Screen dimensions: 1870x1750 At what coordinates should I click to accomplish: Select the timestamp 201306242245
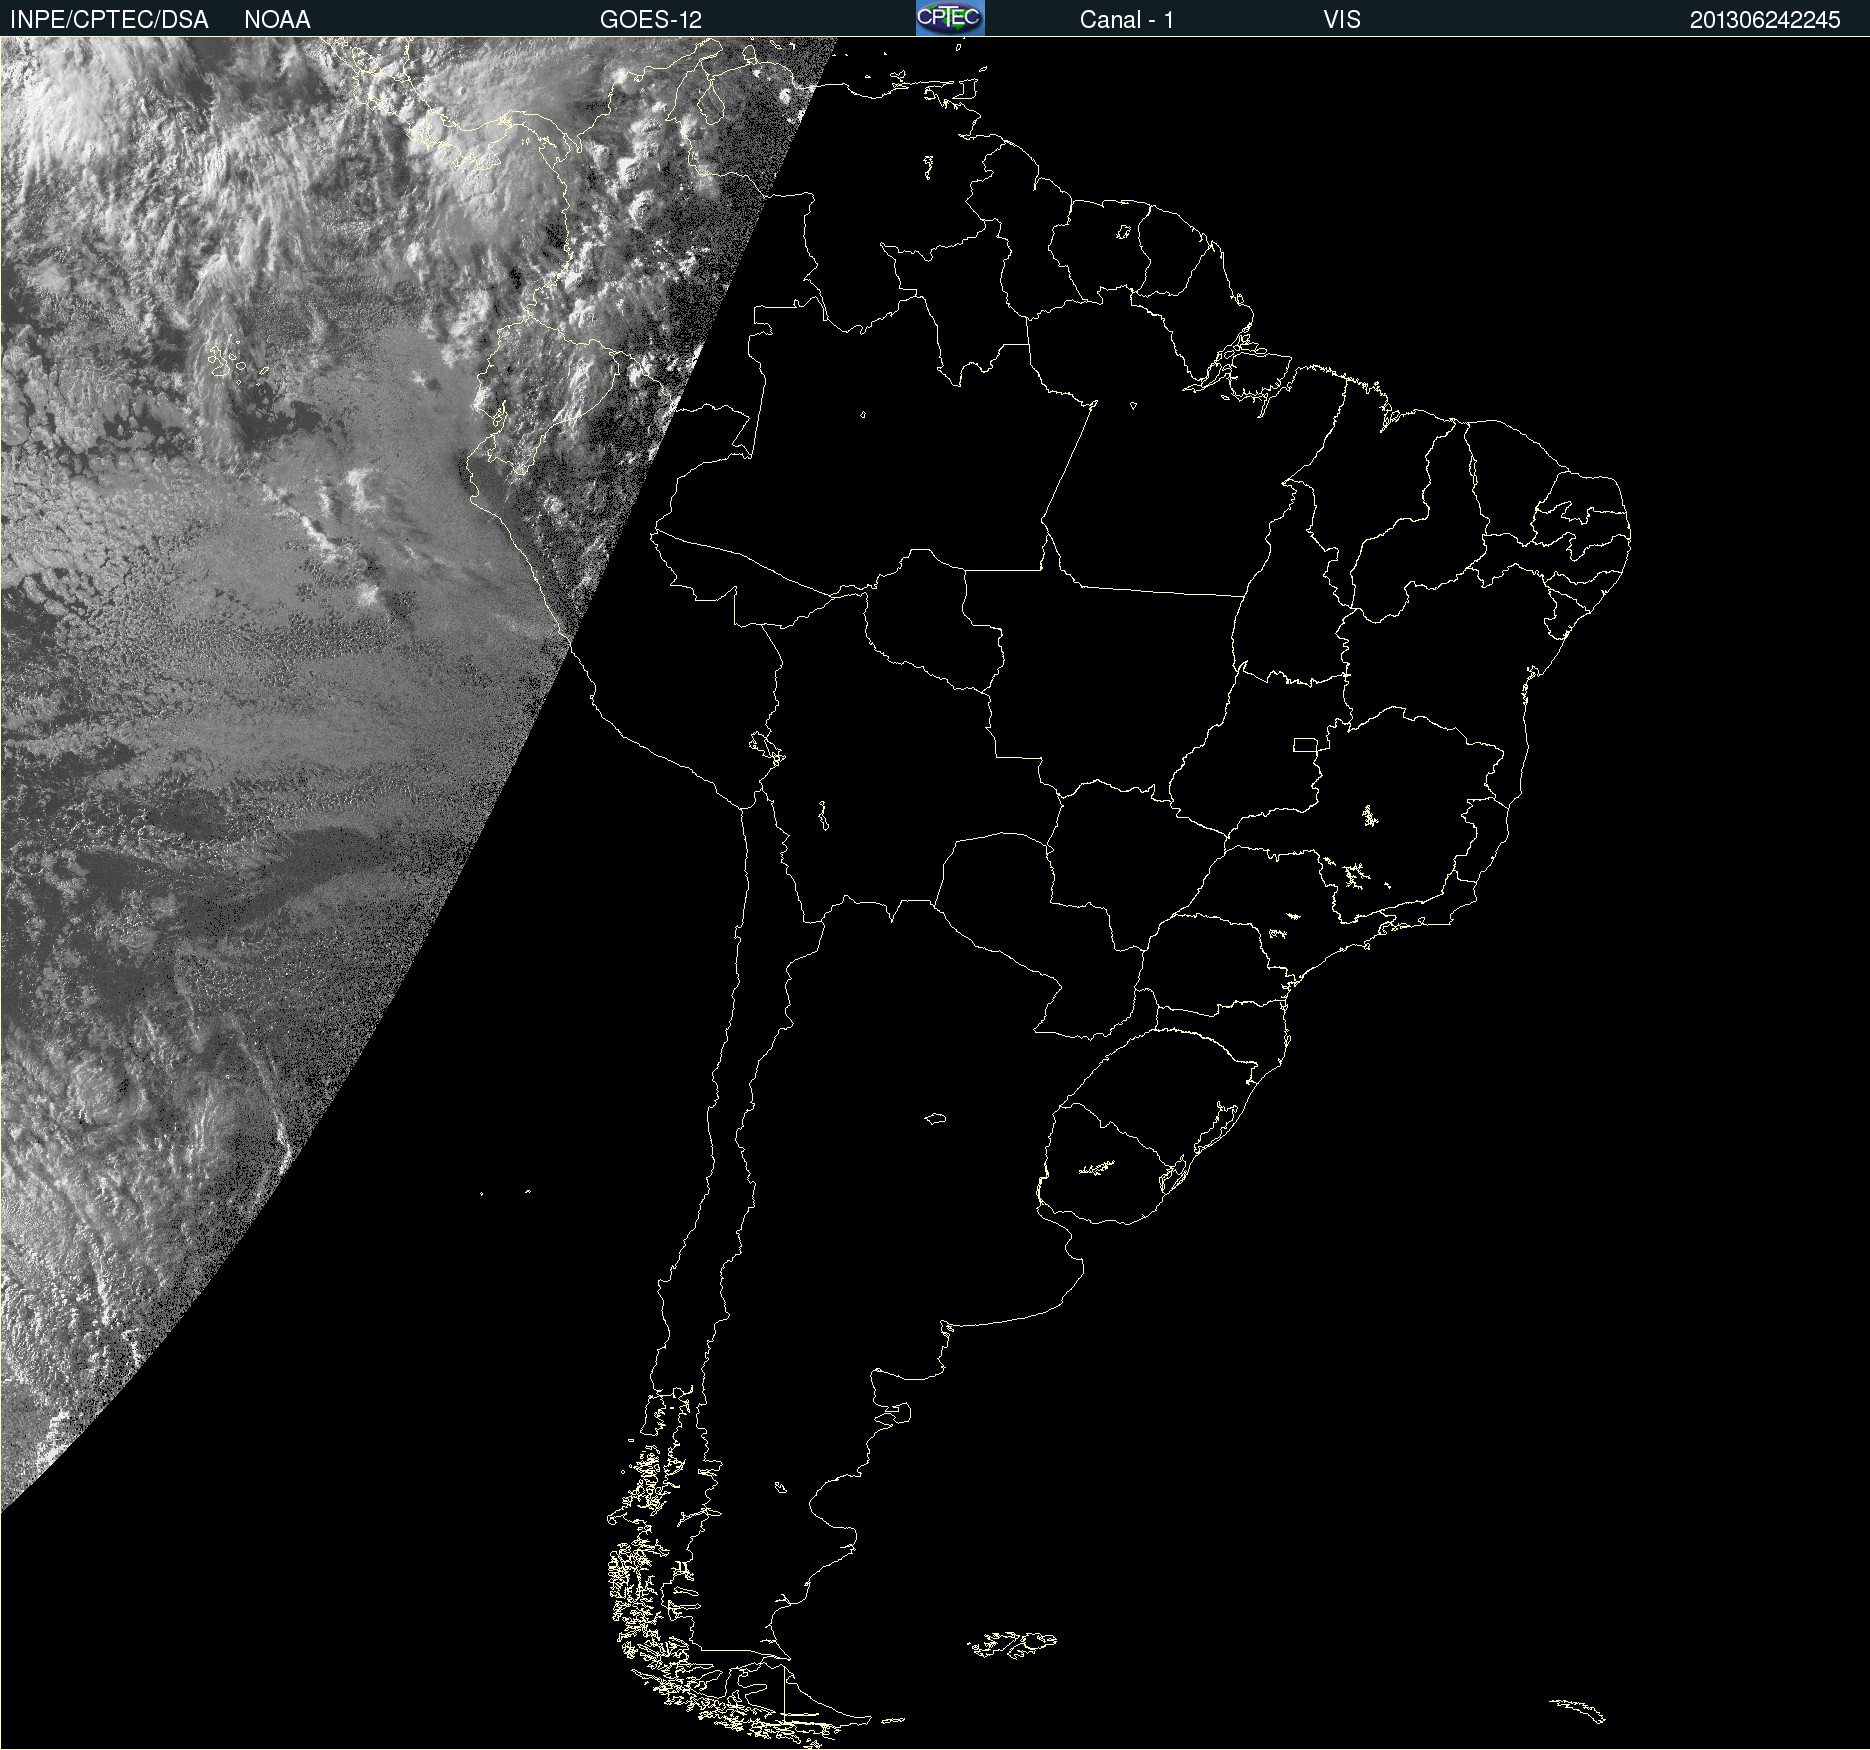coord(1765,20)
